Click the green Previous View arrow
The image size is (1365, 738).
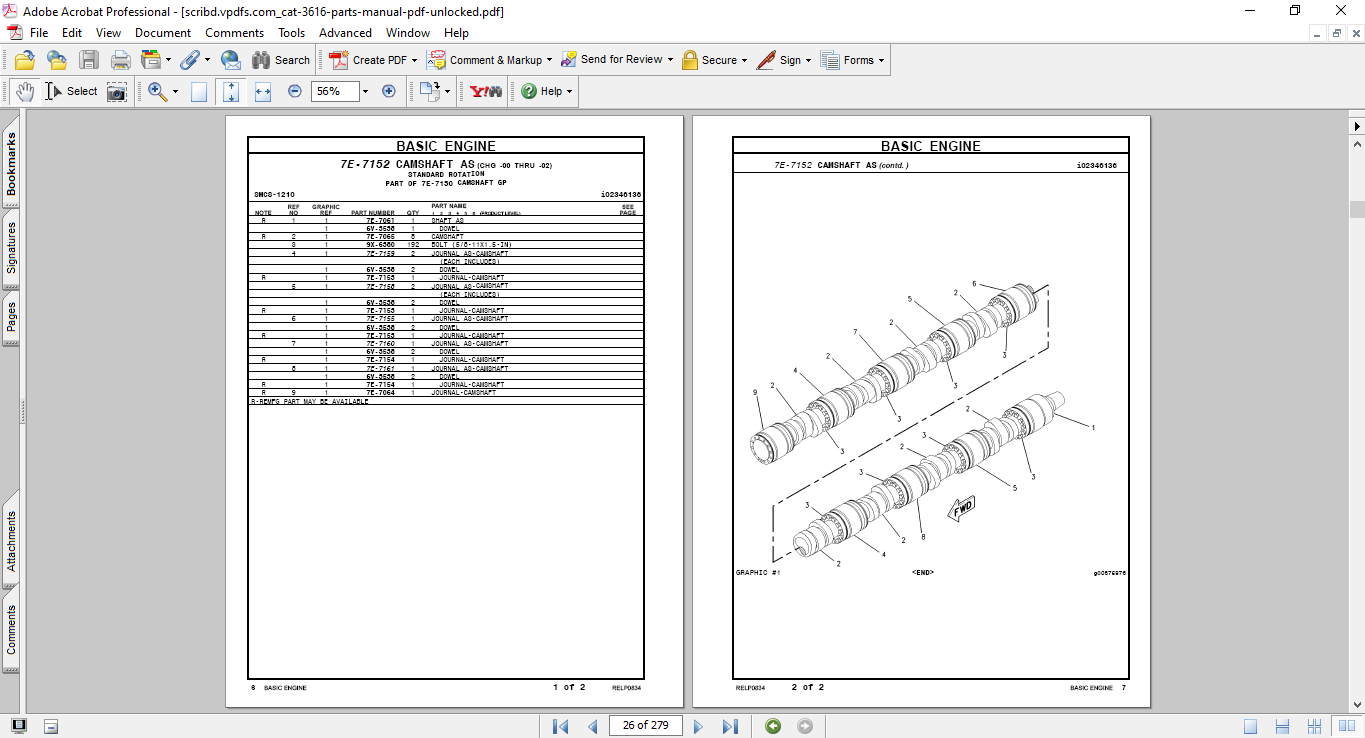point(773,726)
